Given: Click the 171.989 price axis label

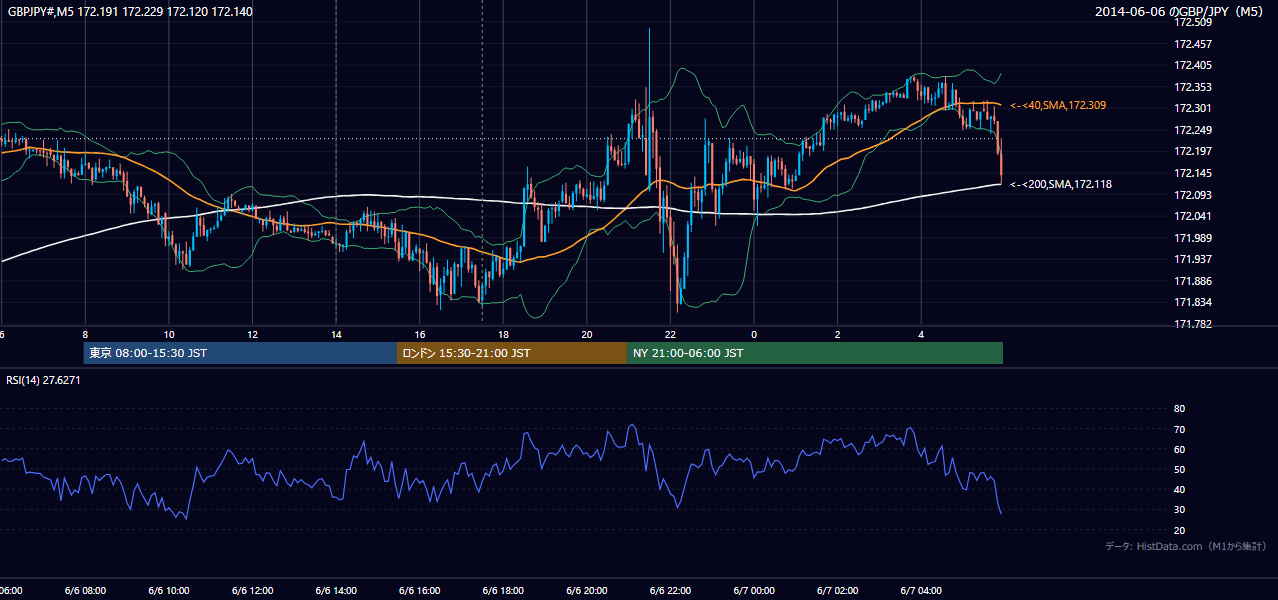Looking at the screenshot, I should pos(1194,238).
